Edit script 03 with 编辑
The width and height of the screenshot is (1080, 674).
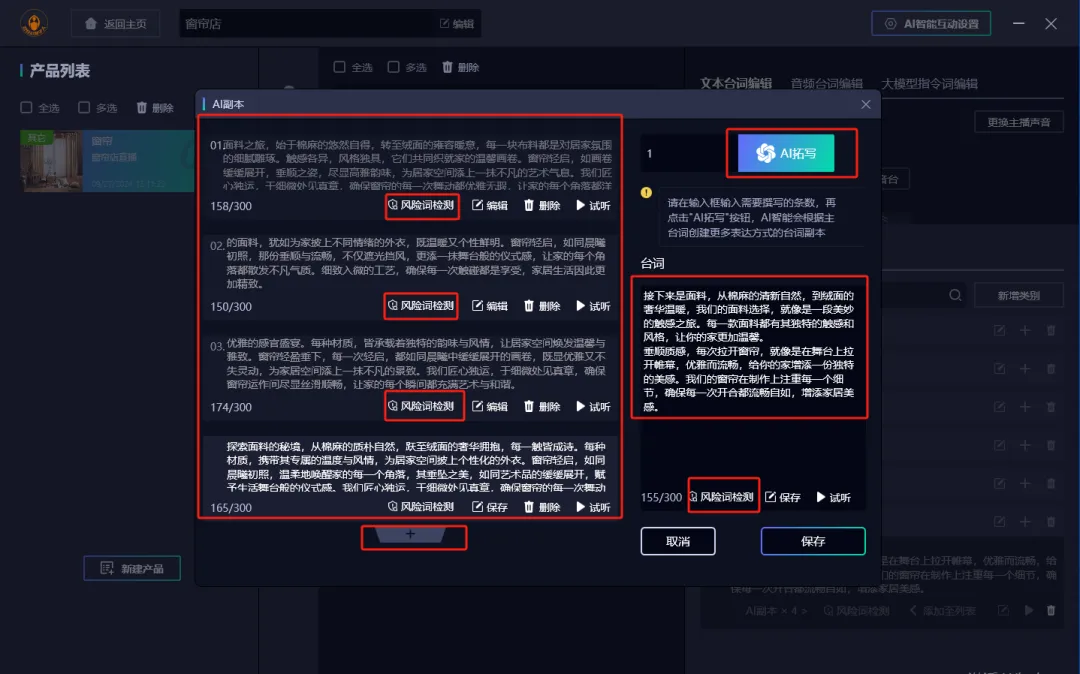click(x=490, y=406)
